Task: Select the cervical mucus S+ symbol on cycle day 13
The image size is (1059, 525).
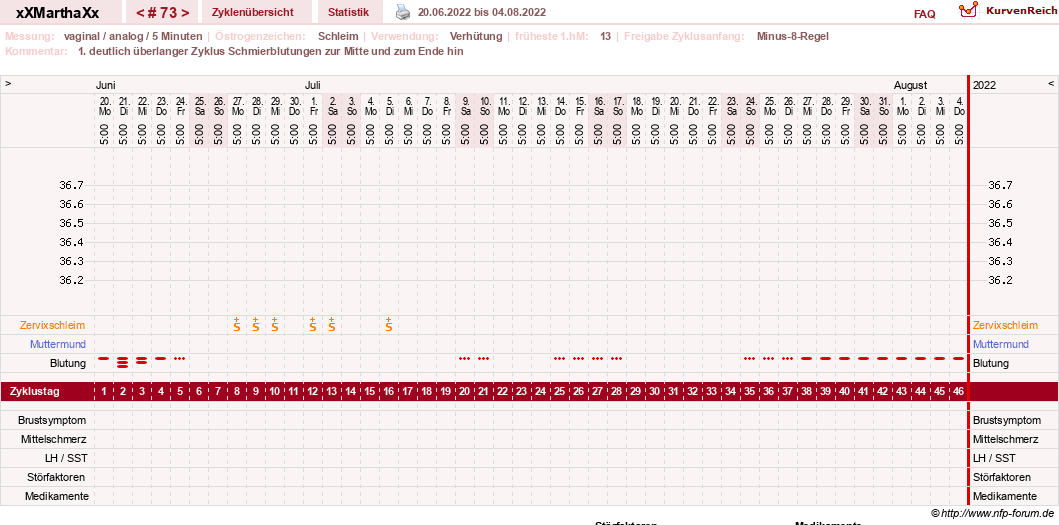Action: tap(332, 324)
